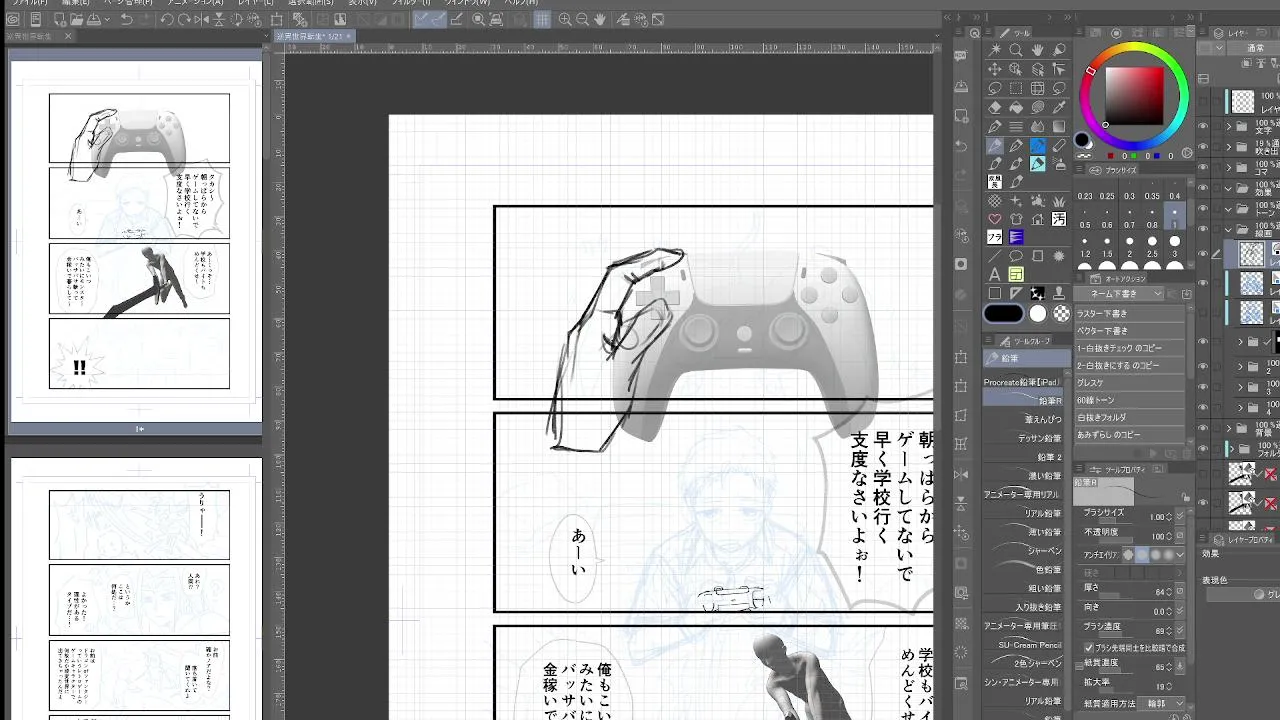Open the ブラシサイズ palette tab
Image resolution: width=1280 pixels, height=720 pixels.
coord(1114,170)
